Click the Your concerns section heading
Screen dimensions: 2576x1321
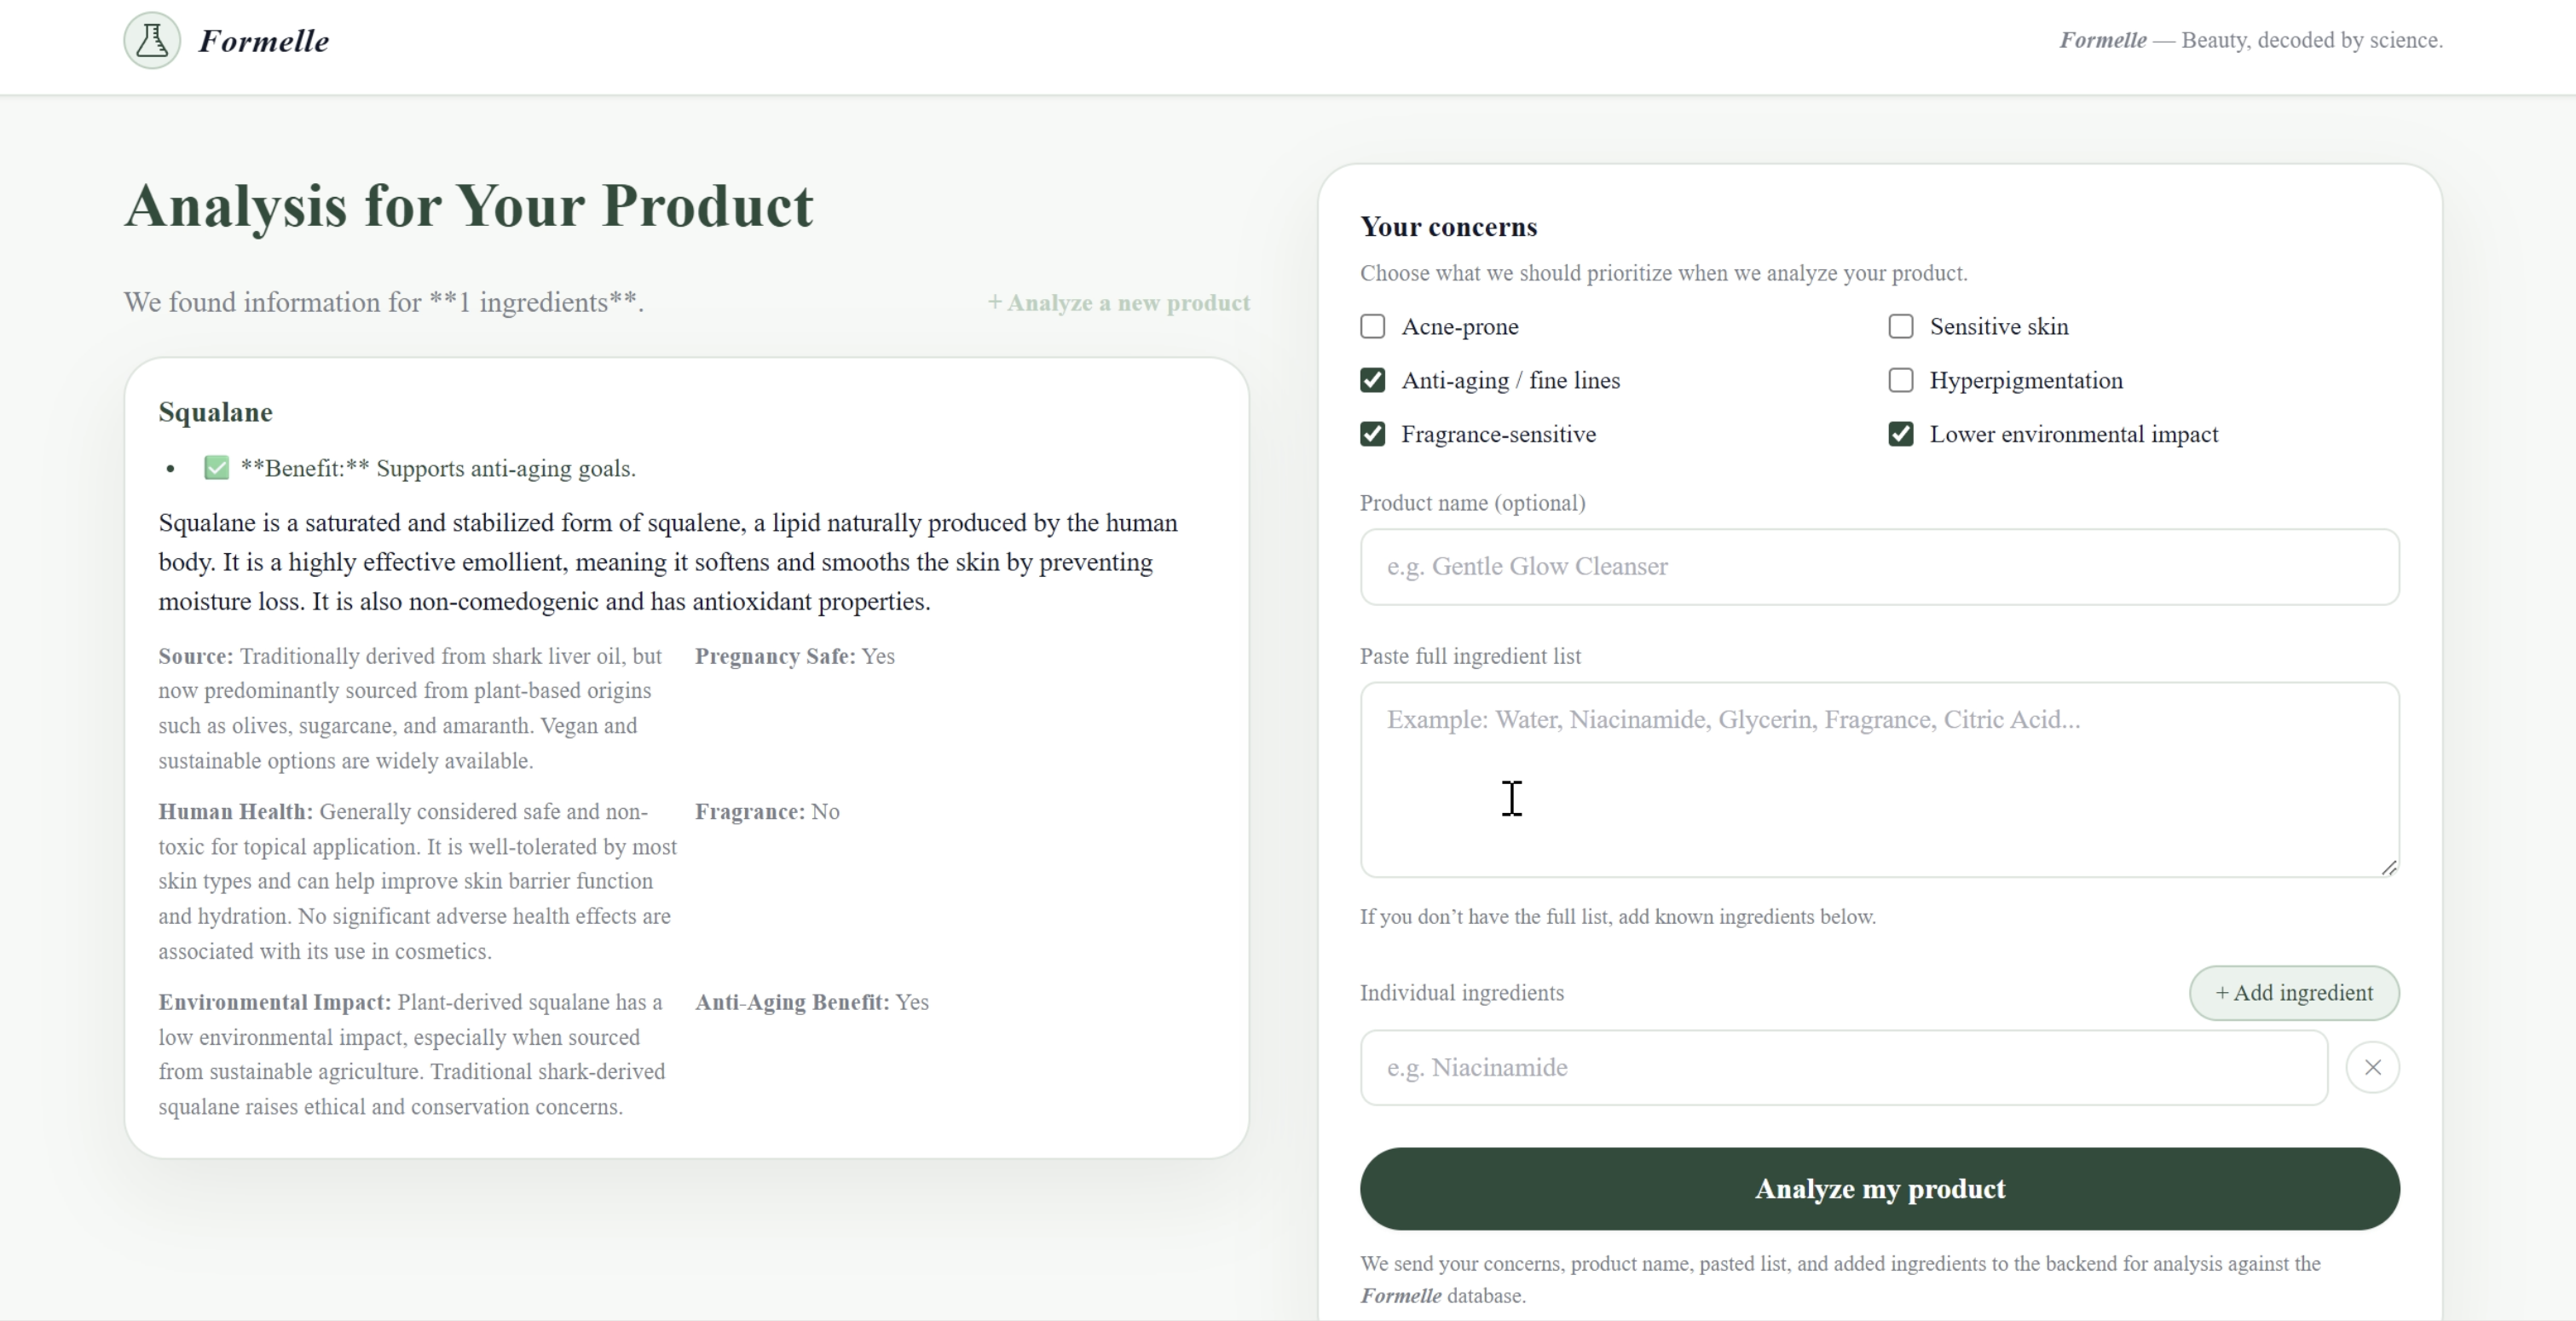pos(1448,227)
